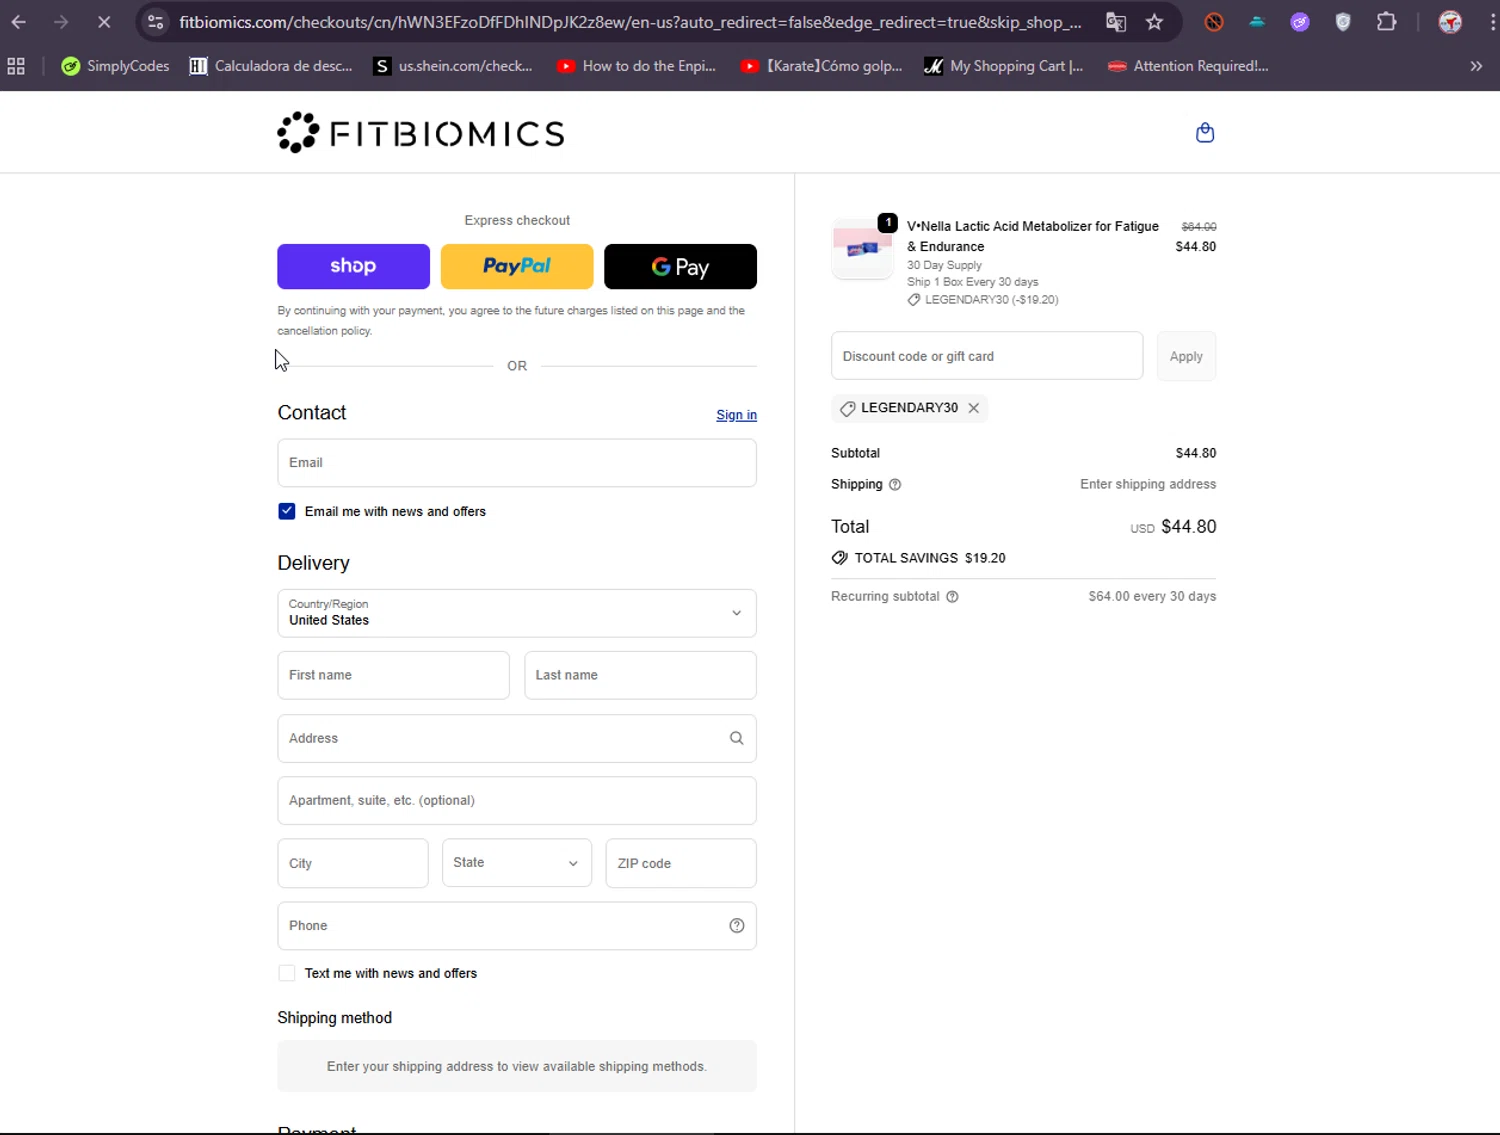
Task: Click the Total amount $44.80
Action: pos(1189,526)
